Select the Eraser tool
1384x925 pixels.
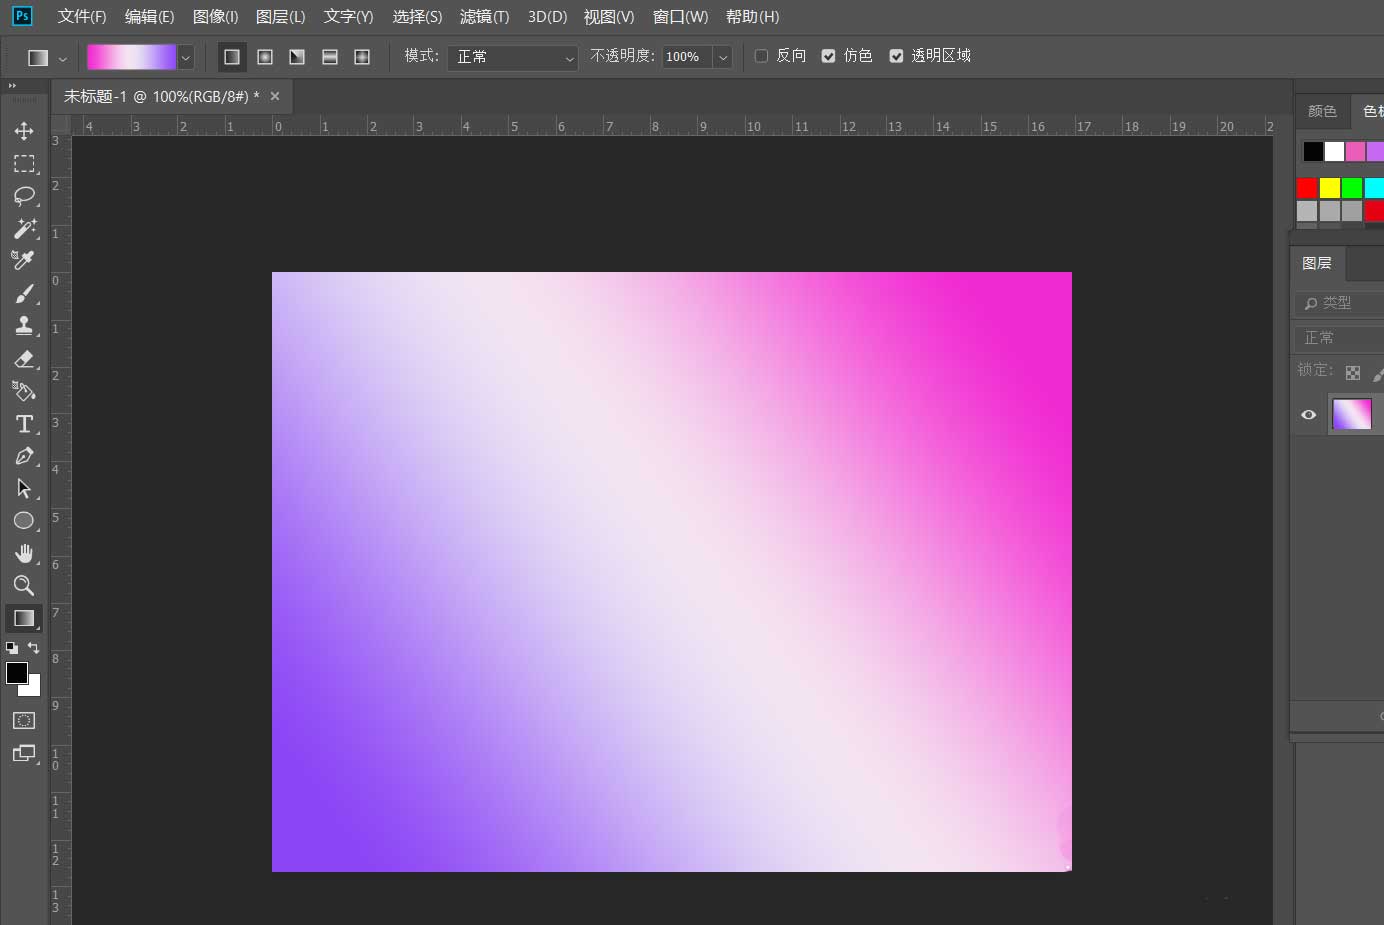coord(24,358)
